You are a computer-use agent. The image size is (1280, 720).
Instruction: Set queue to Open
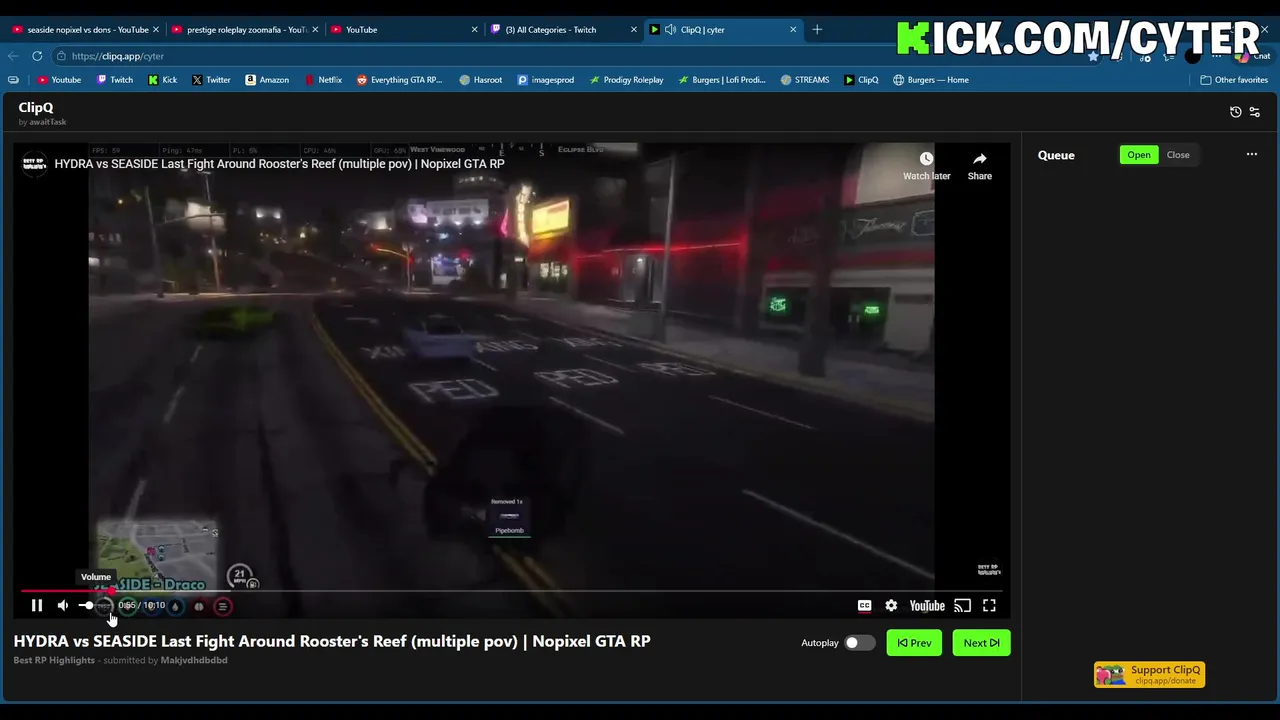pyautogui.click(x=1139, y=155)
